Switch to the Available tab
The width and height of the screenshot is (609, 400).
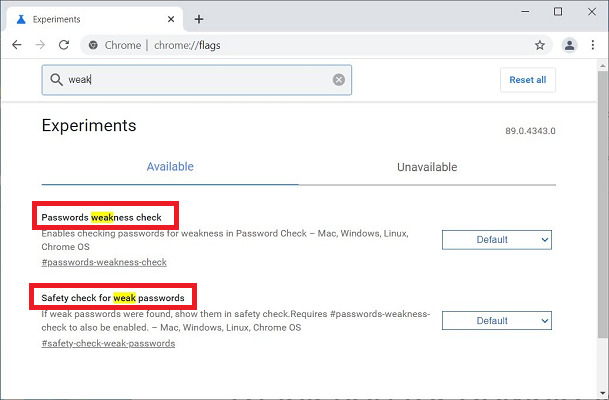[x=170, y=167]
